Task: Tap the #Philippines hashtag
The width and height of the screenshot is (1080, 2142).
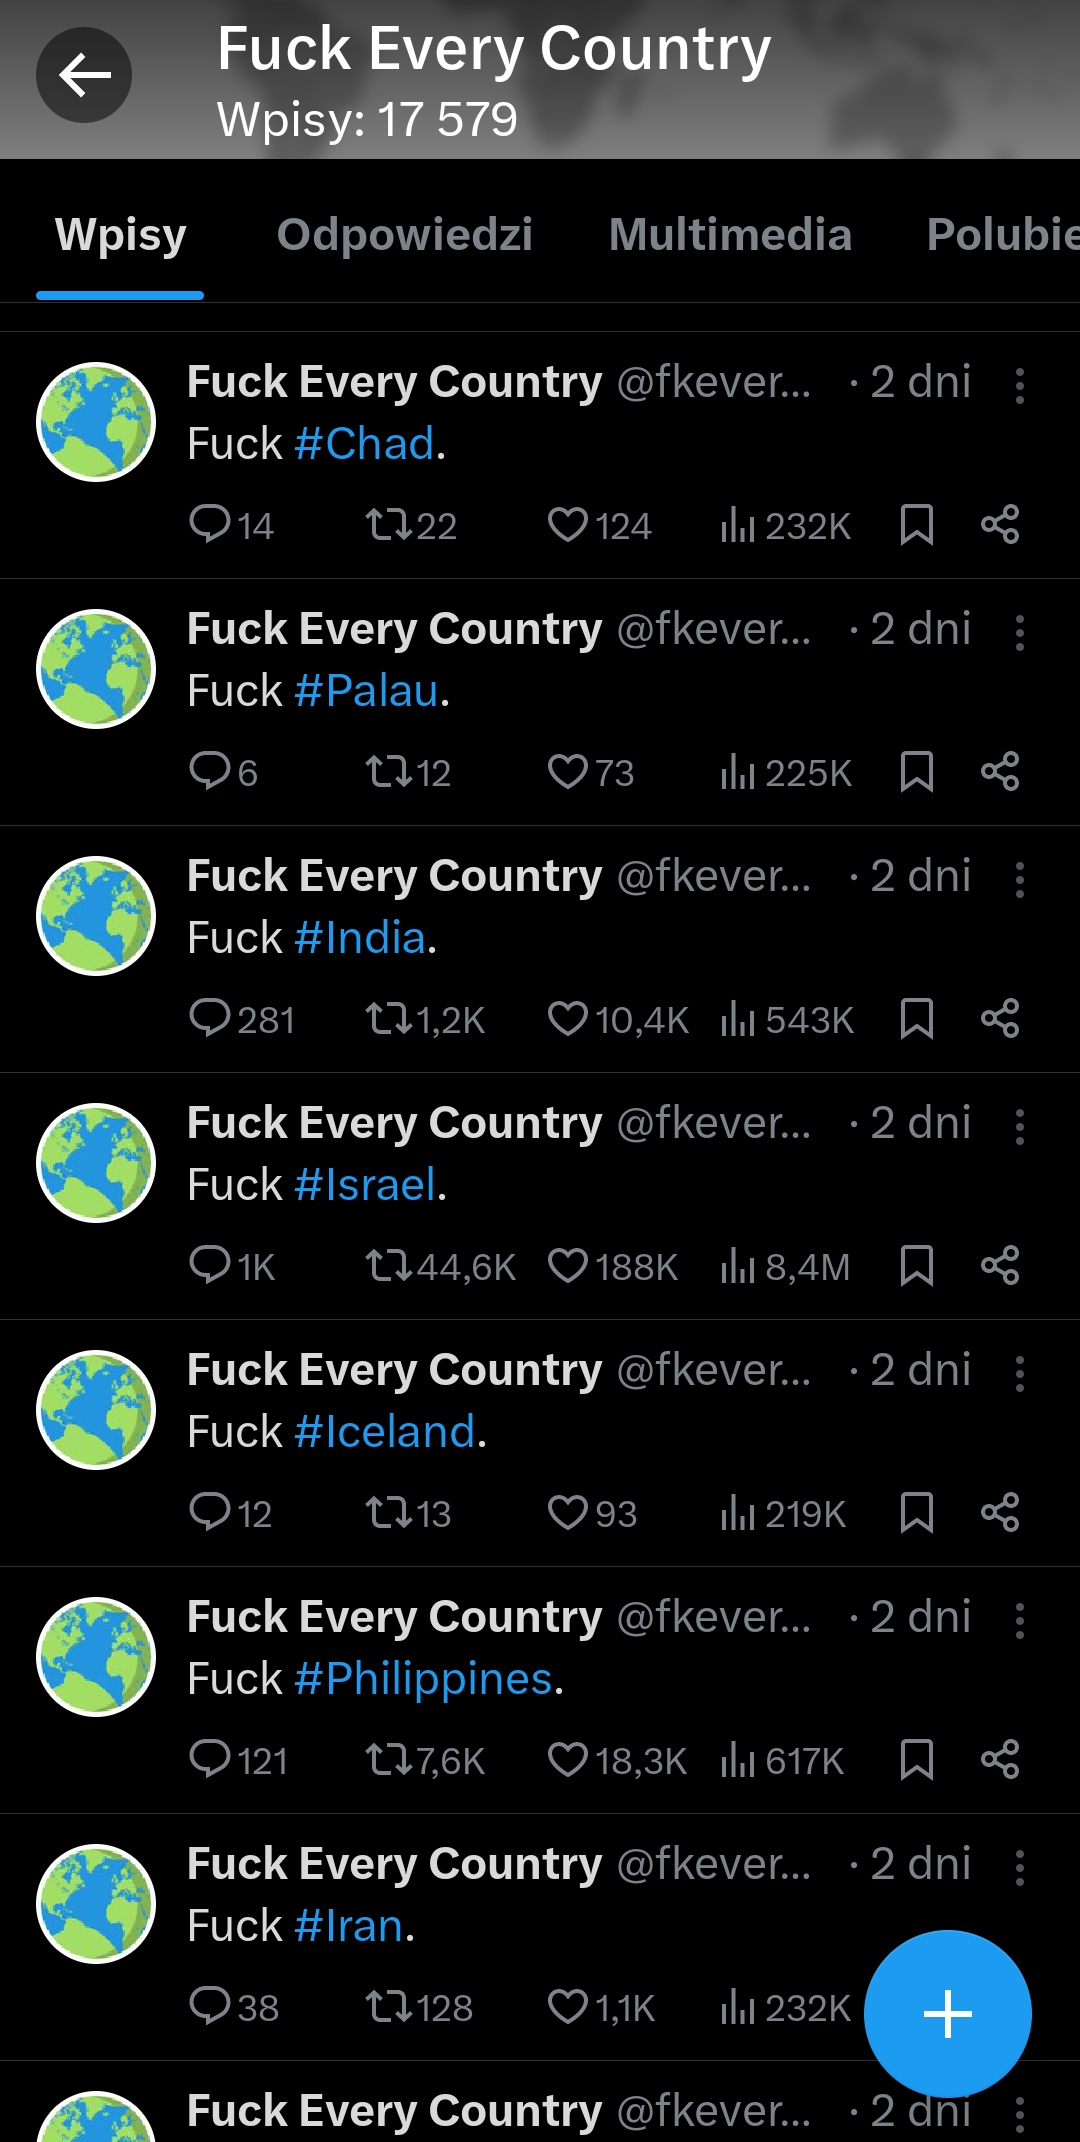Action: click(x=424, y=1679)
